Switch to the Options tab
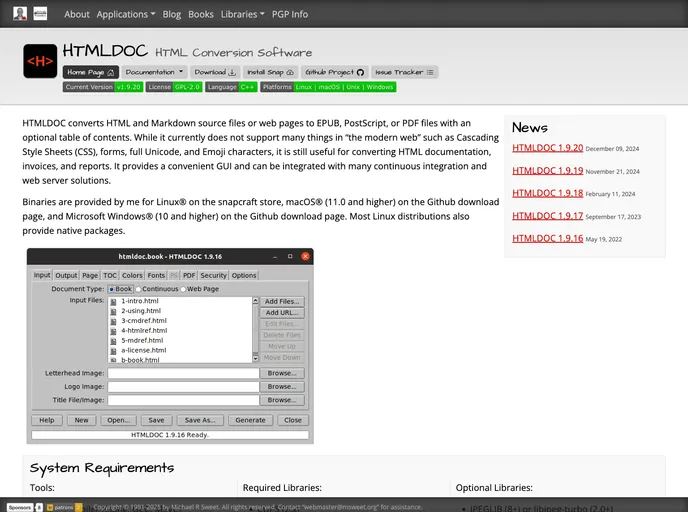Viewport: 688px width, 512px height. pyautogui.click(x=244, y=276)
